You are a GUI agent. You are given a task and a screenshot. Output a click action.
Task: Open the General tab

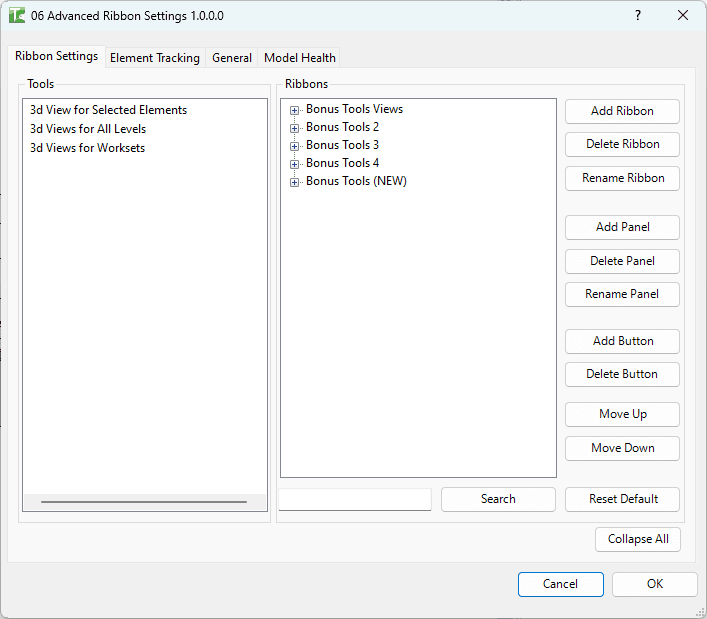(232, 58)
